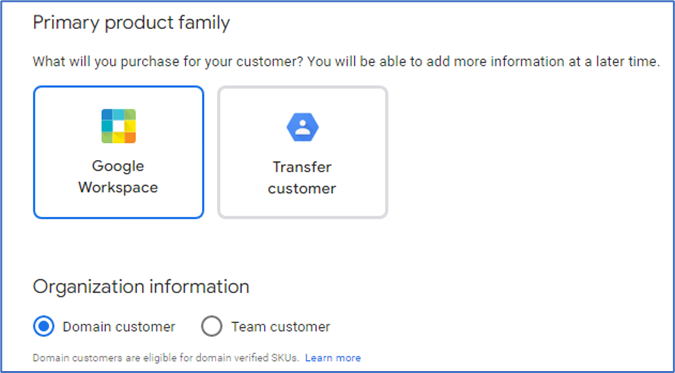Click the "Team customer" option label

pyautogui.click(x=281, y=326)
